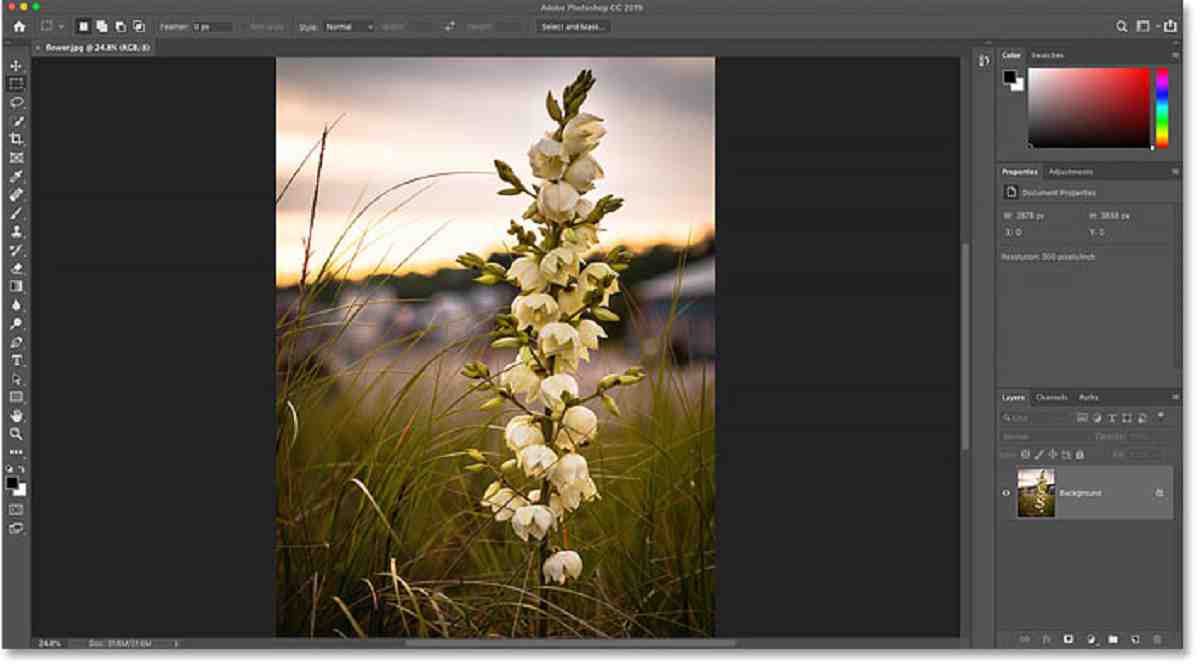
Task: Hide the Background layer with eye icon
Action: [x=1007, y=493]
